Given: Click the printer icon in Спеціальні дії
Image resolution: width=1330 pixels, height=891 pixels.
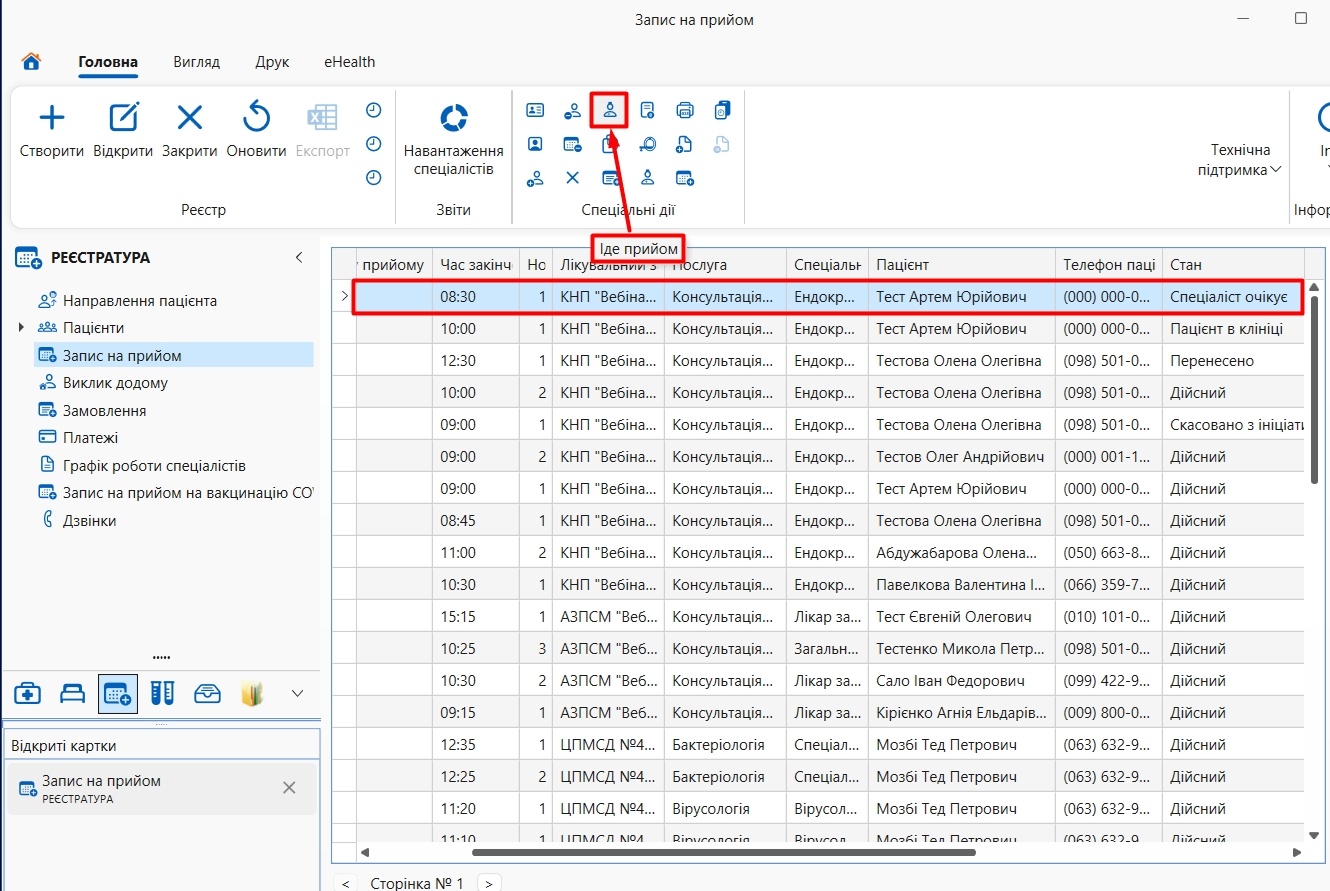Looking at the screenshot, I should [x=685, y=110].
